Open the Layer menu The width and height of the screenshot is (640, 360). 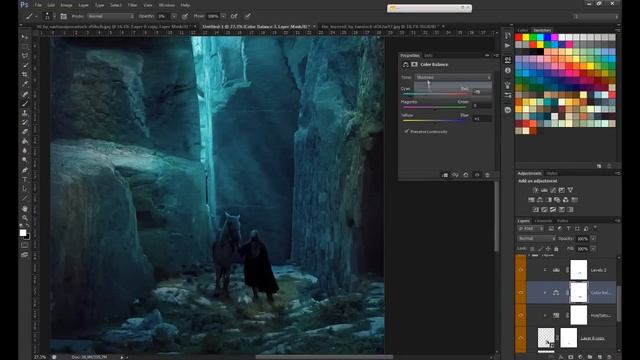click(83, 5)
